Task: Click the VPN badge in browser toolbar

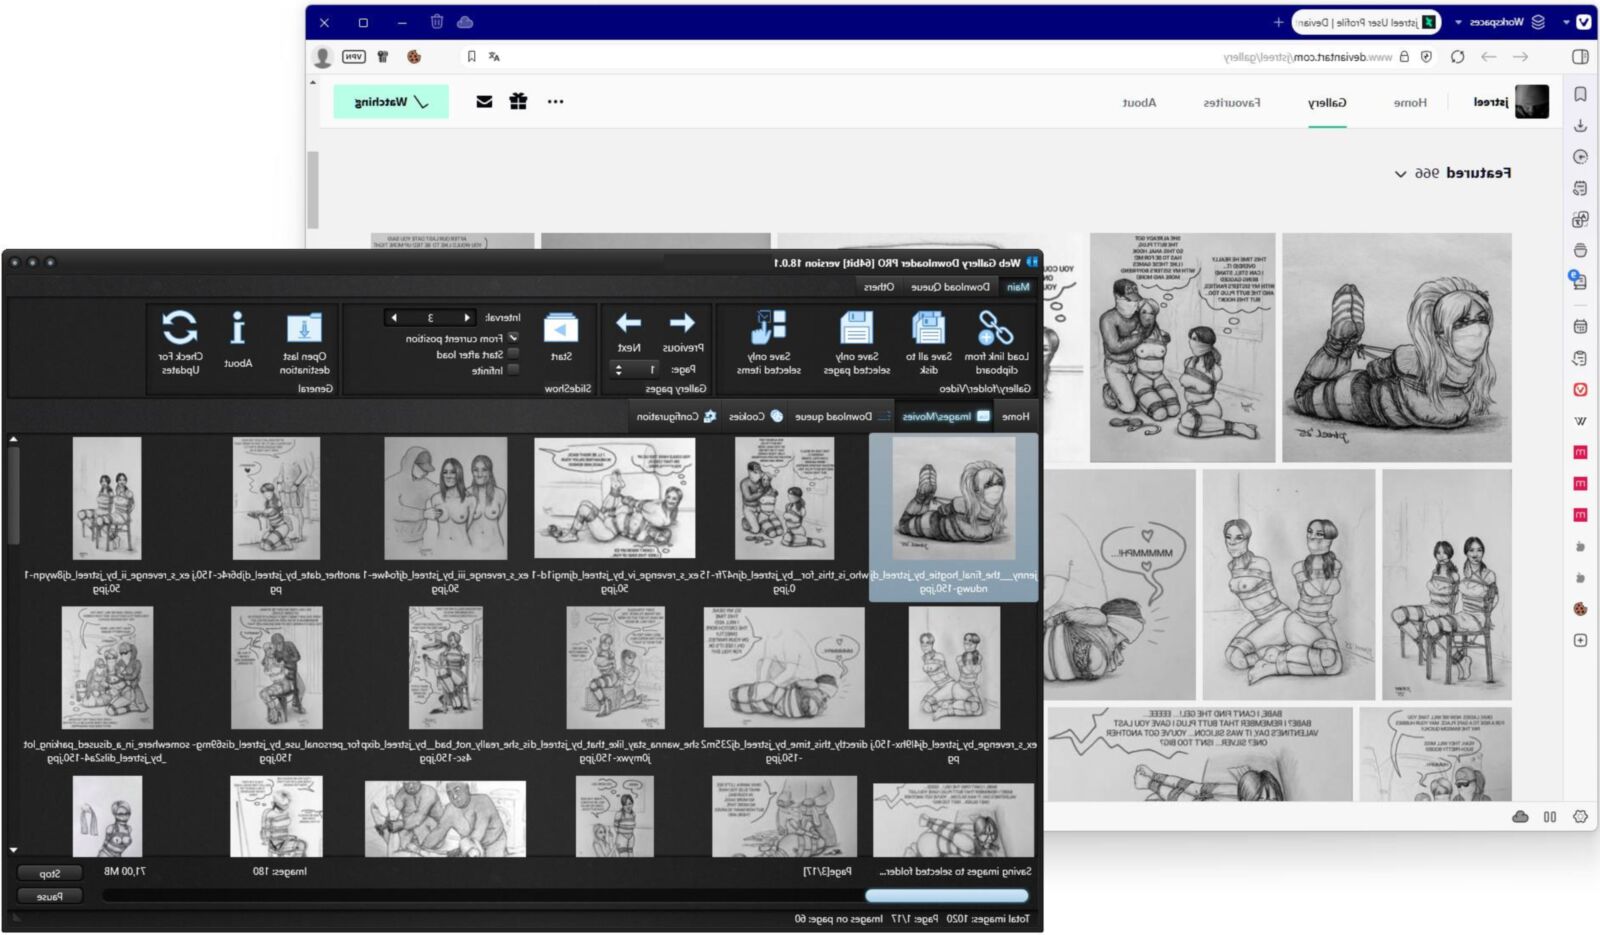Action: point(354,57)
